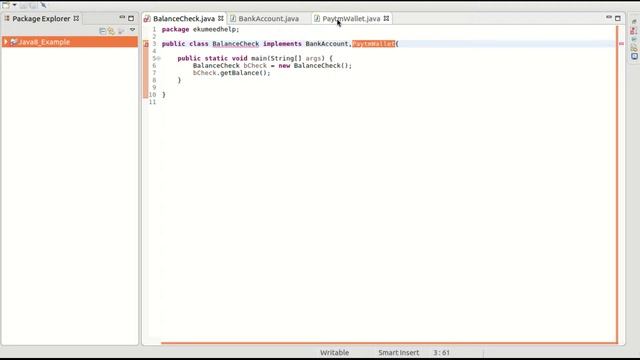Switch to the BalanceCheck.java tab
Image resolution: width=640 pixels, height=360 pixels.
click(x=184, y=18)
